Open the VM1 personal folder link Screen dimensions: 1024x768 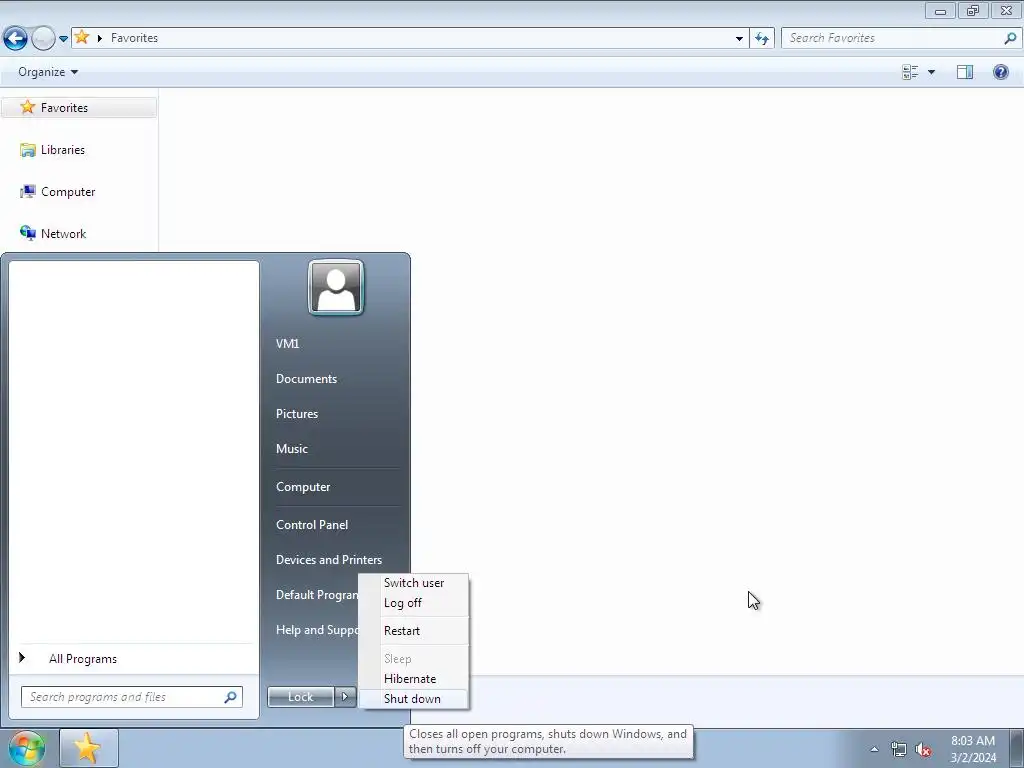tap(287, 344)
